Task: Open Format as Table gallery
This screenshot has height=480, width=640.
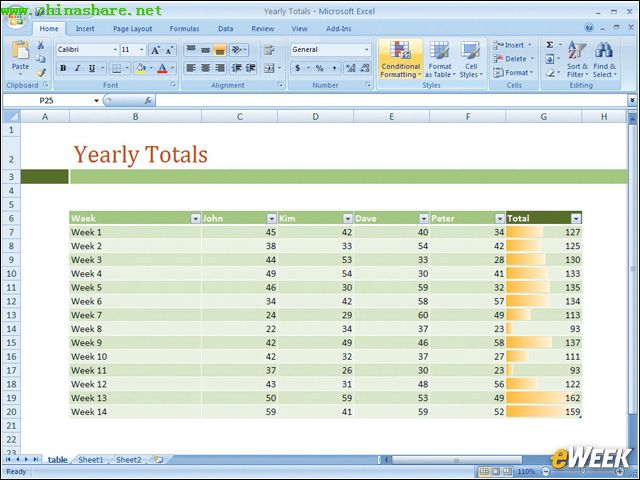Action: tap(440, 59)
